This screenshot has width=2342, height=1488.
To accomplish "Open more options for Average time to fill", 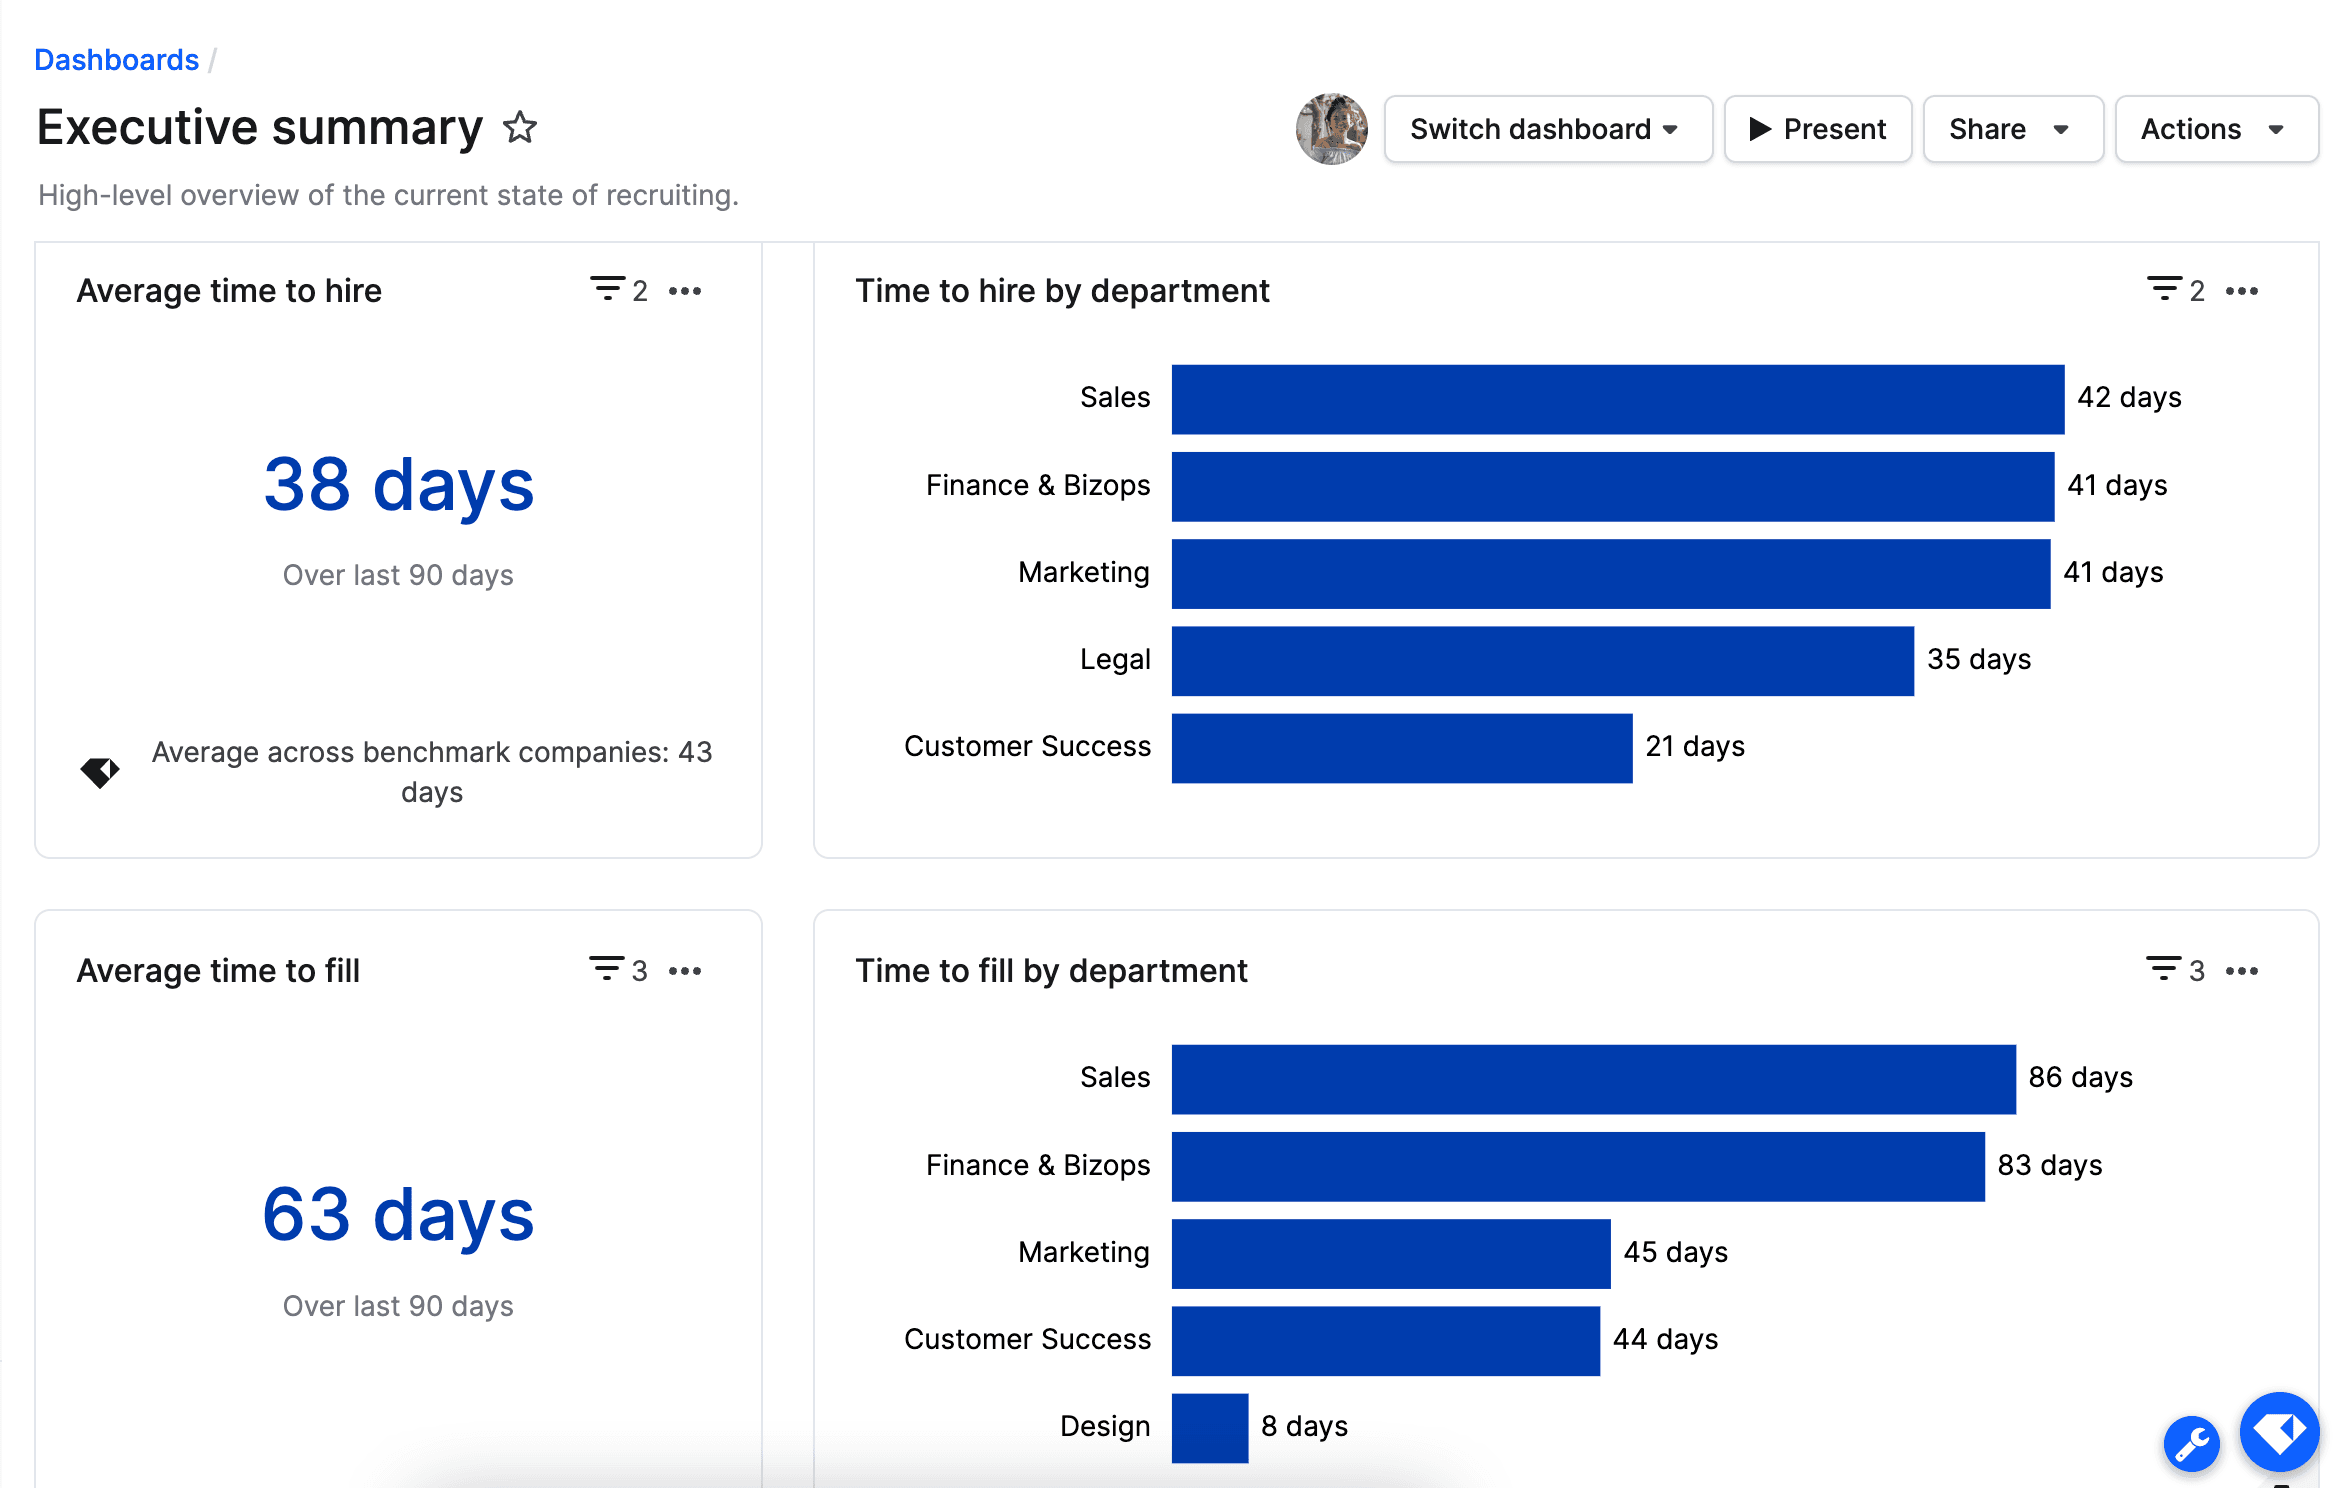I will pyautogui.click(x=685, y=971).
